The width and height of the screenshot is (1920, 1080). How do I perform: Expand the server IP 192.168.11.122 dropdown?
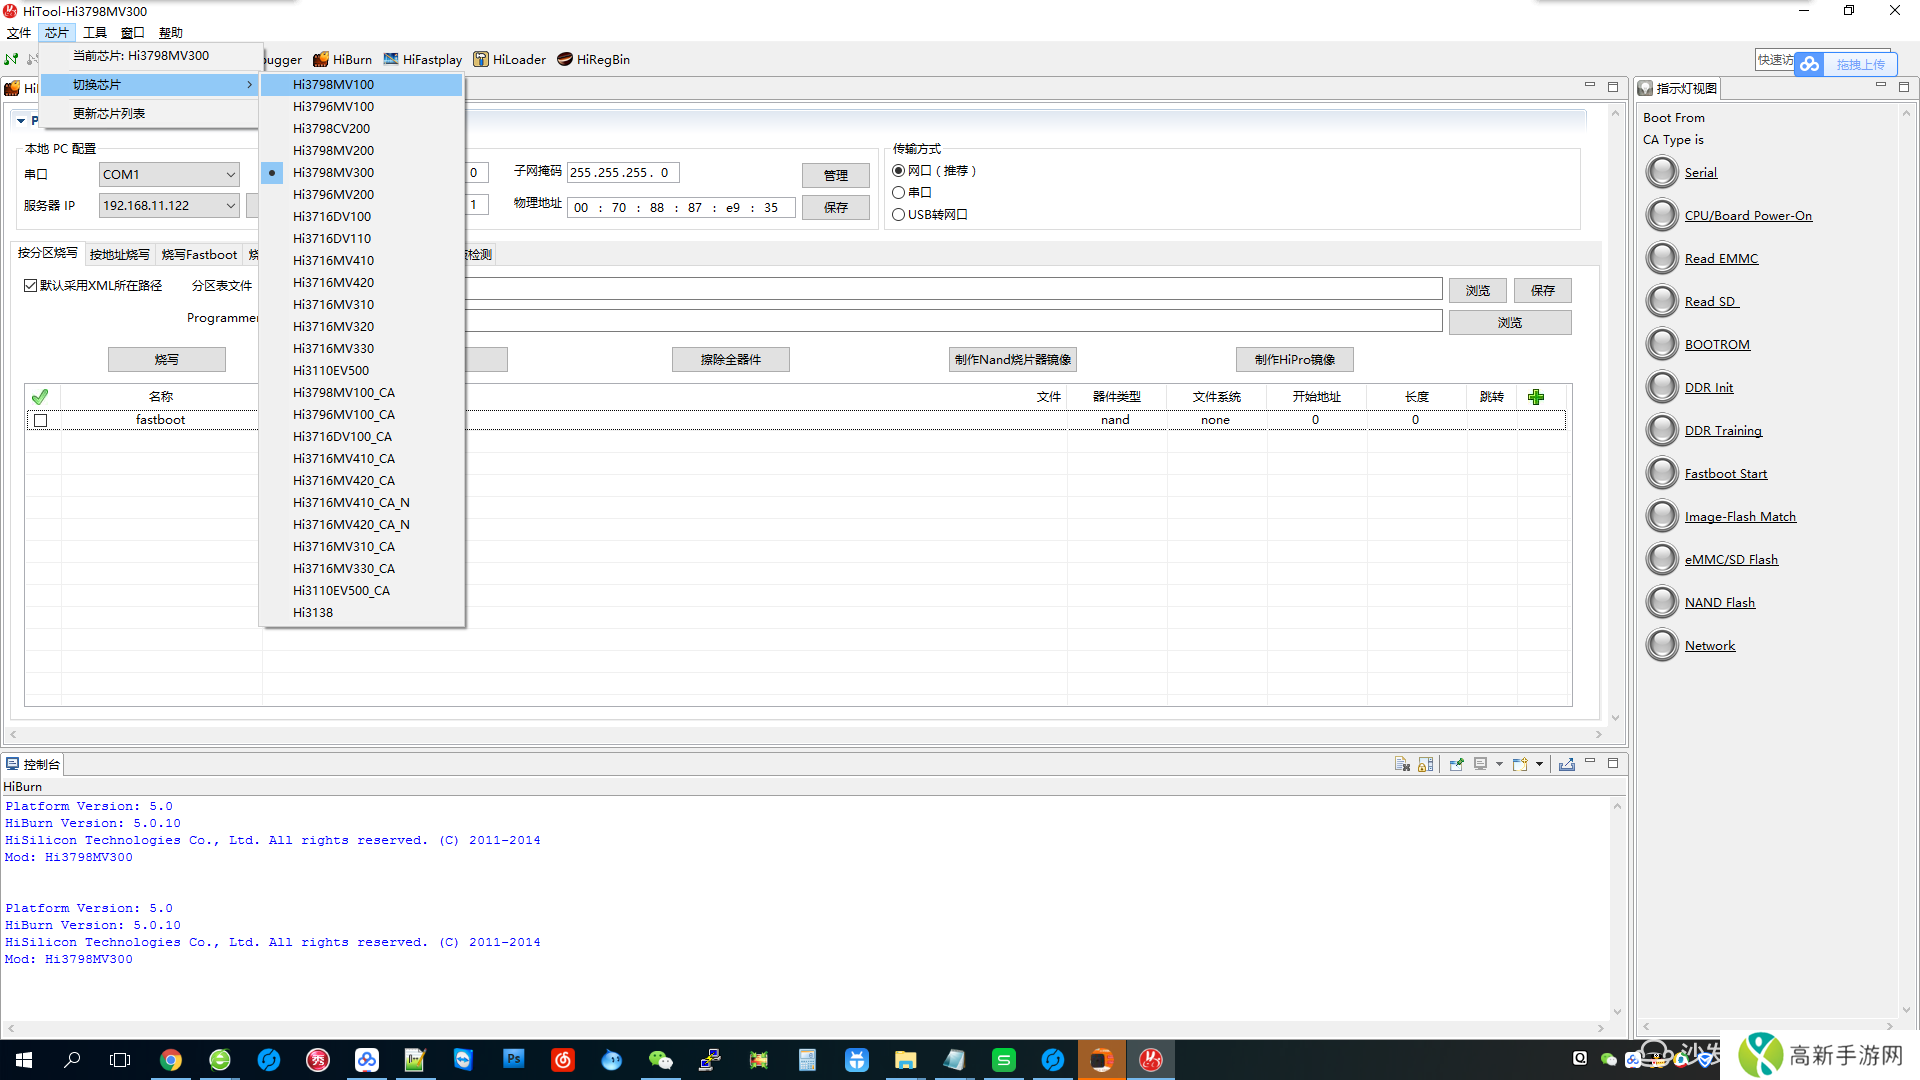[x=230, y=206]
